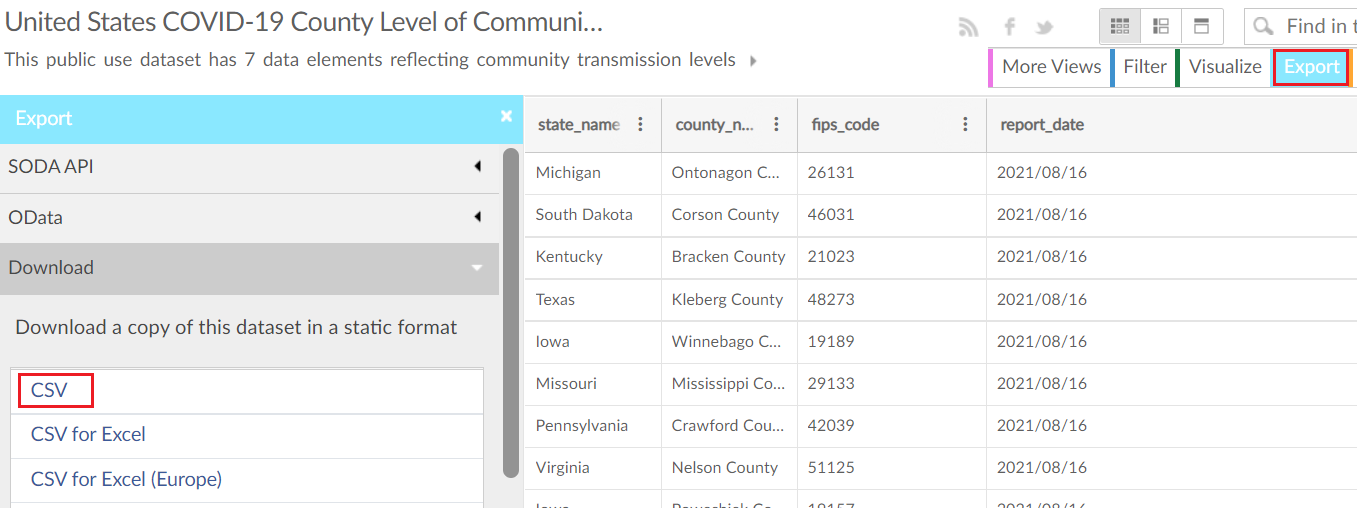Screen dimensions: 1357x508
Task: Expand the dataset description arrow
Action: 753,61
